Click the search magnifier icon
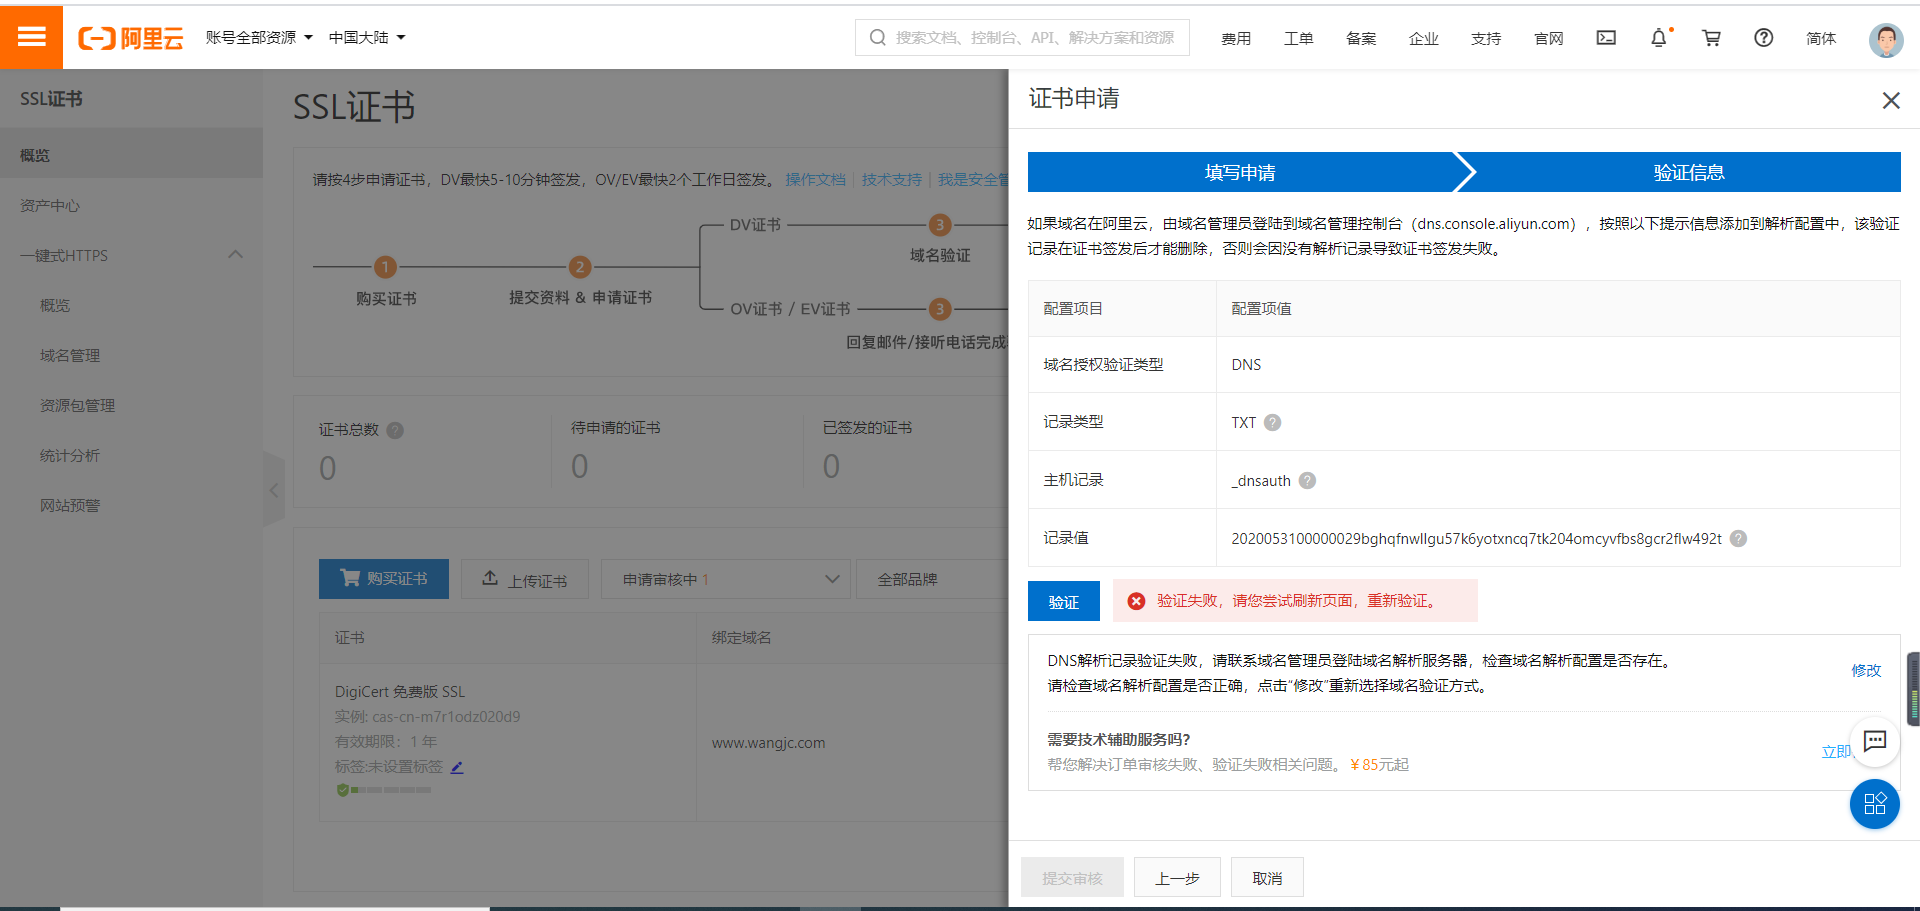 pyautogui.click(x=878, y=38)
